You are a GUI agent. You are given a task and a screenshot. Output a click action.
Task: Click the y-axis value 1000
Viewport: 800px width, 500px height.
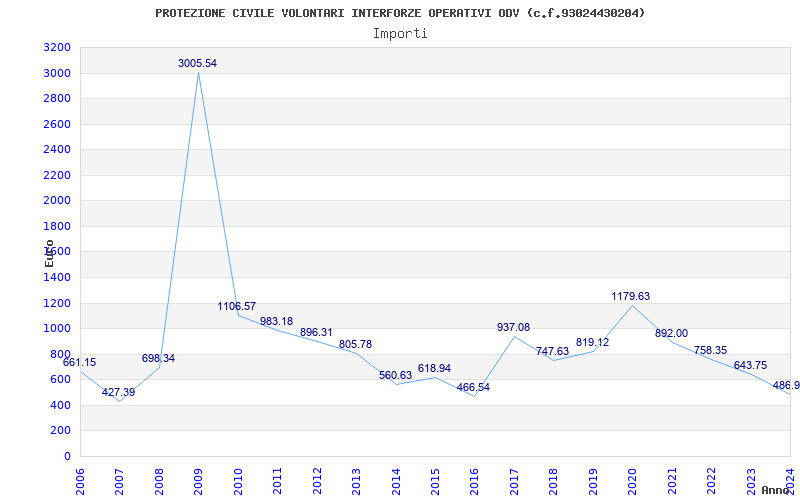click(x=58, y=329)
